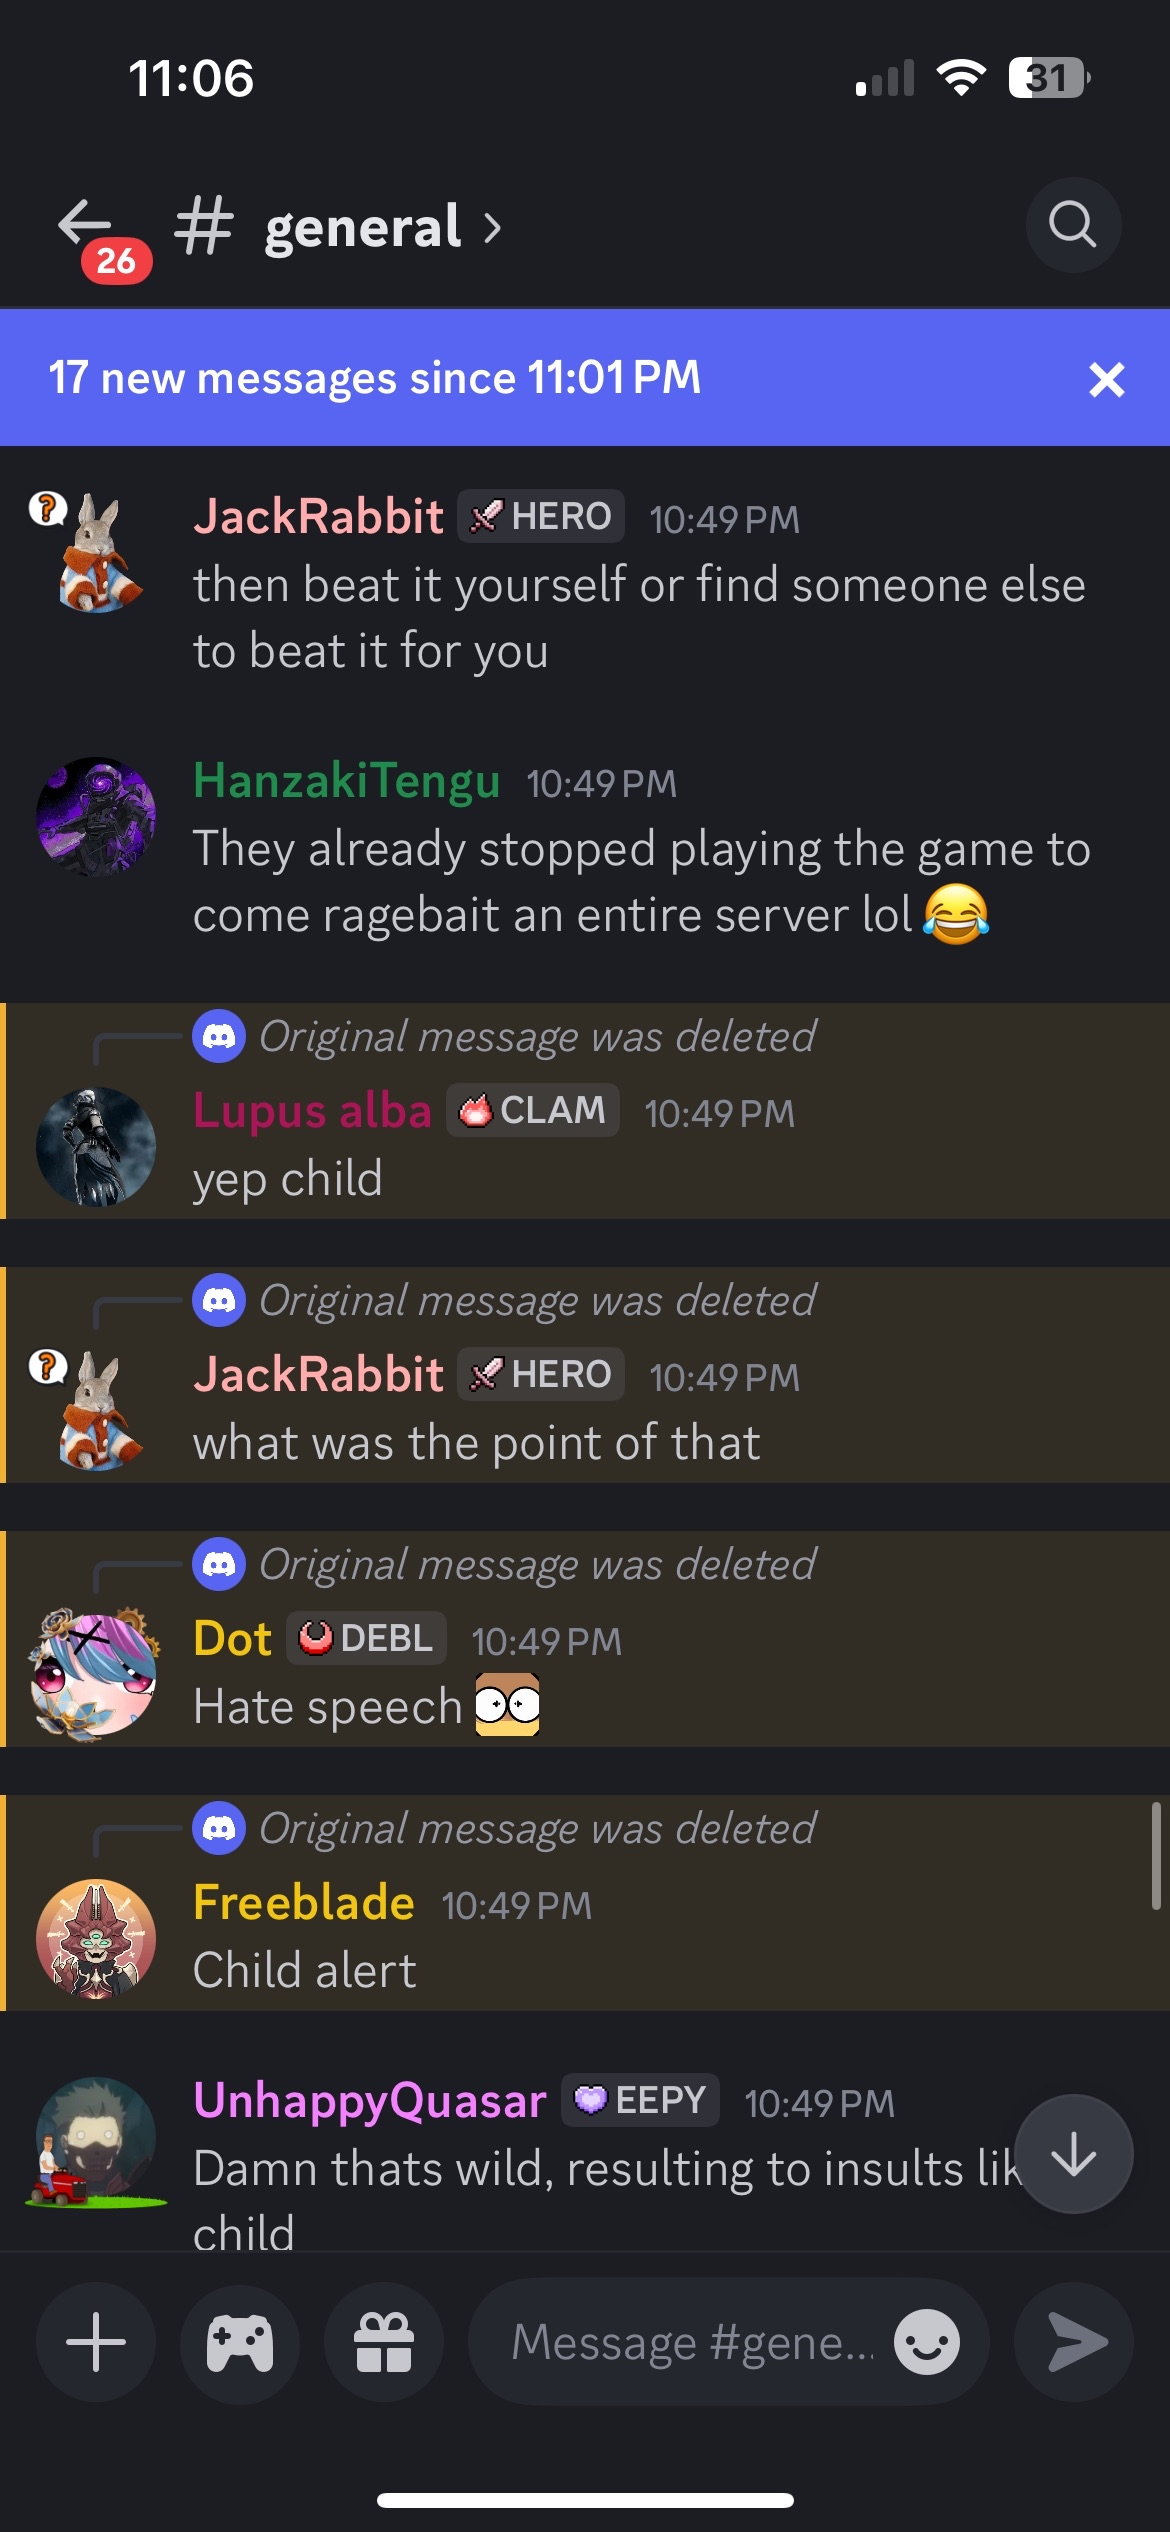Jump to latest messages down arrow

pos(1073,2154)
